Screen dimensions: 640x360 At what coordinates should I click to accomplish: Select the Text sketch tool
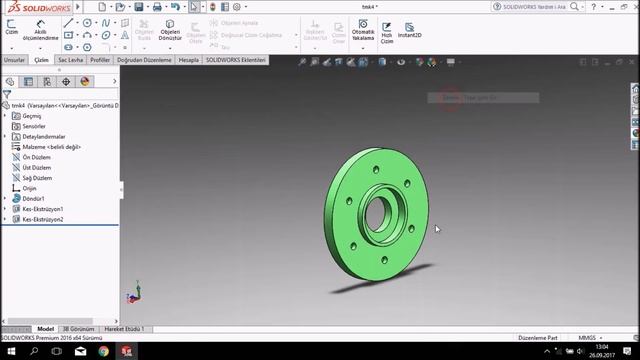pos(125,35)
